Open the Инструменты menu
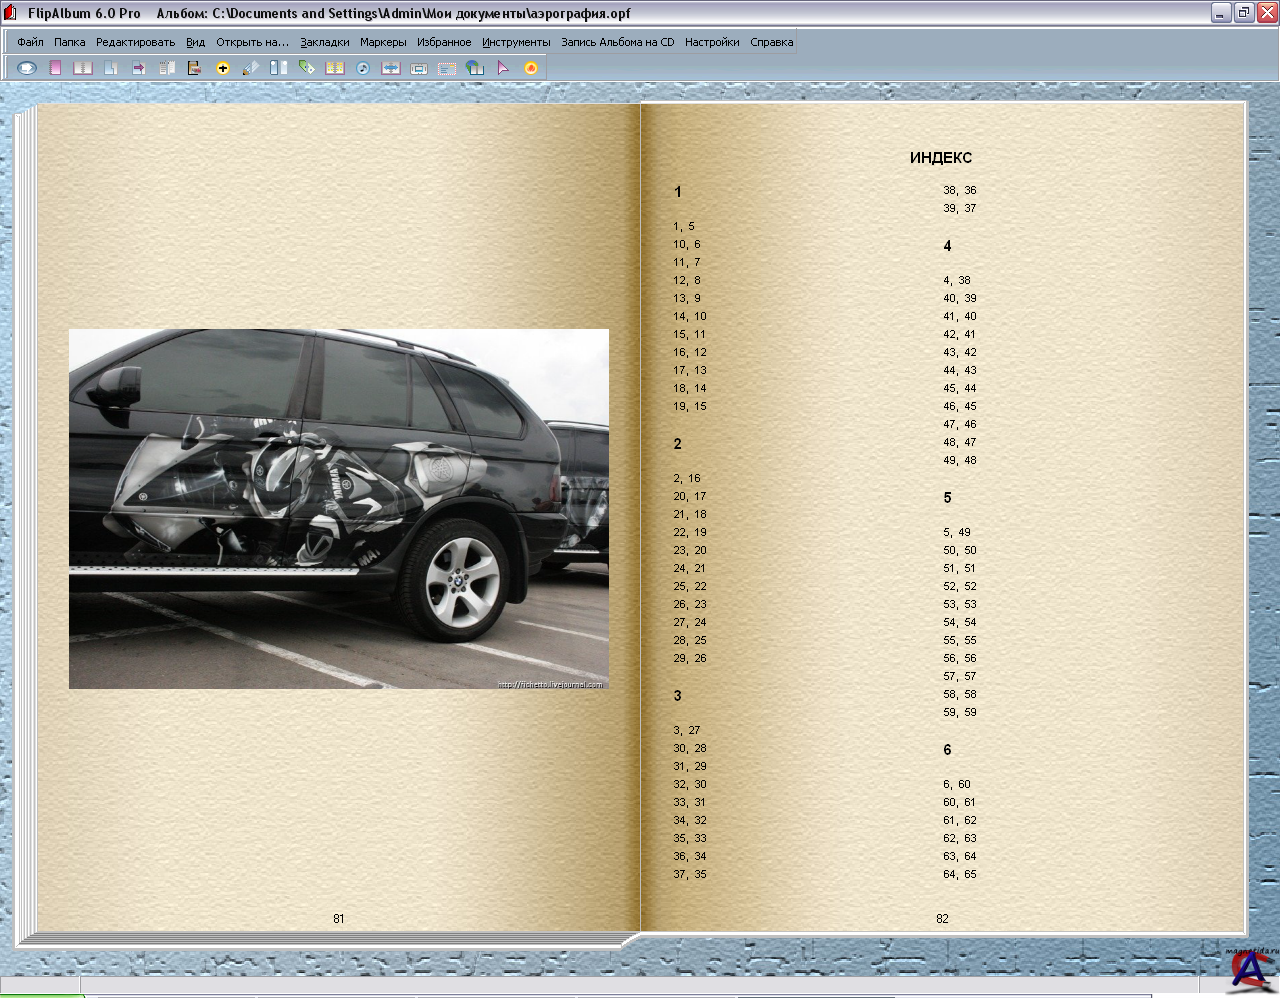Screen dimensions: 1280x998 (x=516, y=42)
